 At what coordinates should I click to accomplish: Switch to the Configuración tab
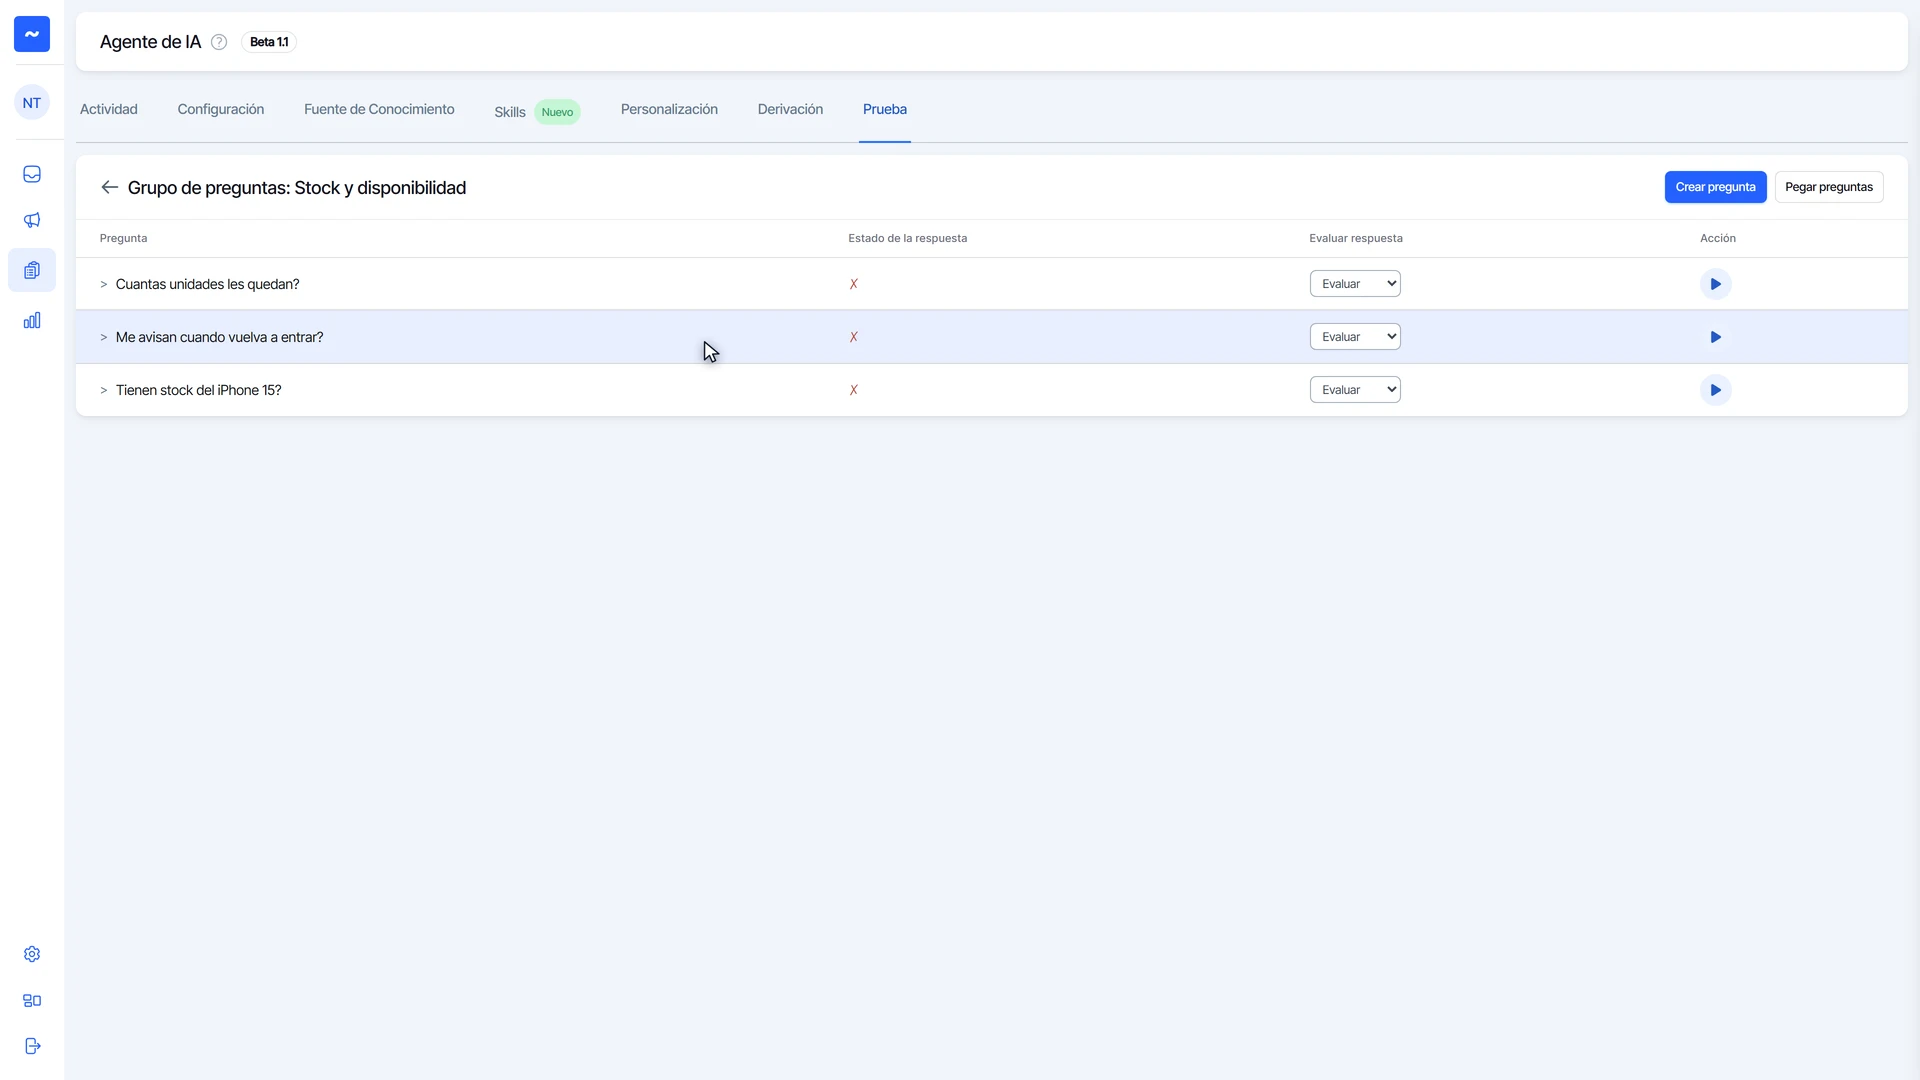tap(221, 109)
